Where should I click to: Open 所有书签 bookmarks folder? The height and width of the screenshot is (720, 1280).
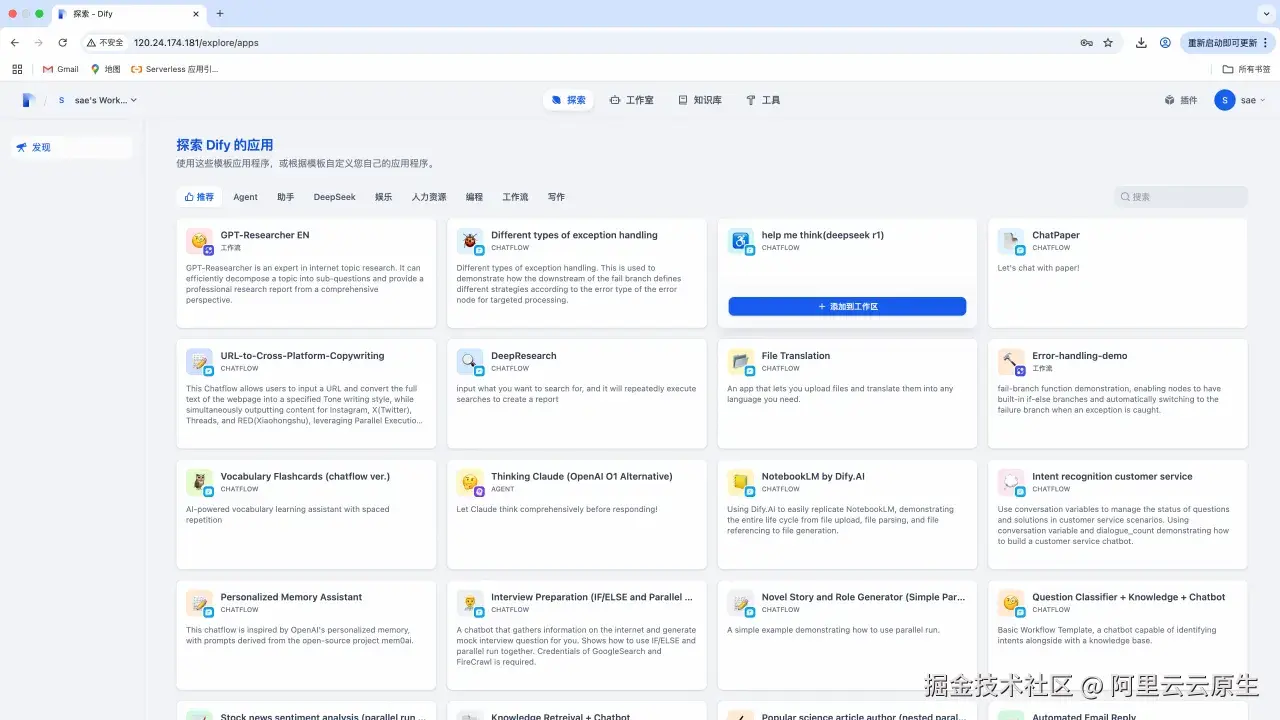click(x=1246, y=69)
